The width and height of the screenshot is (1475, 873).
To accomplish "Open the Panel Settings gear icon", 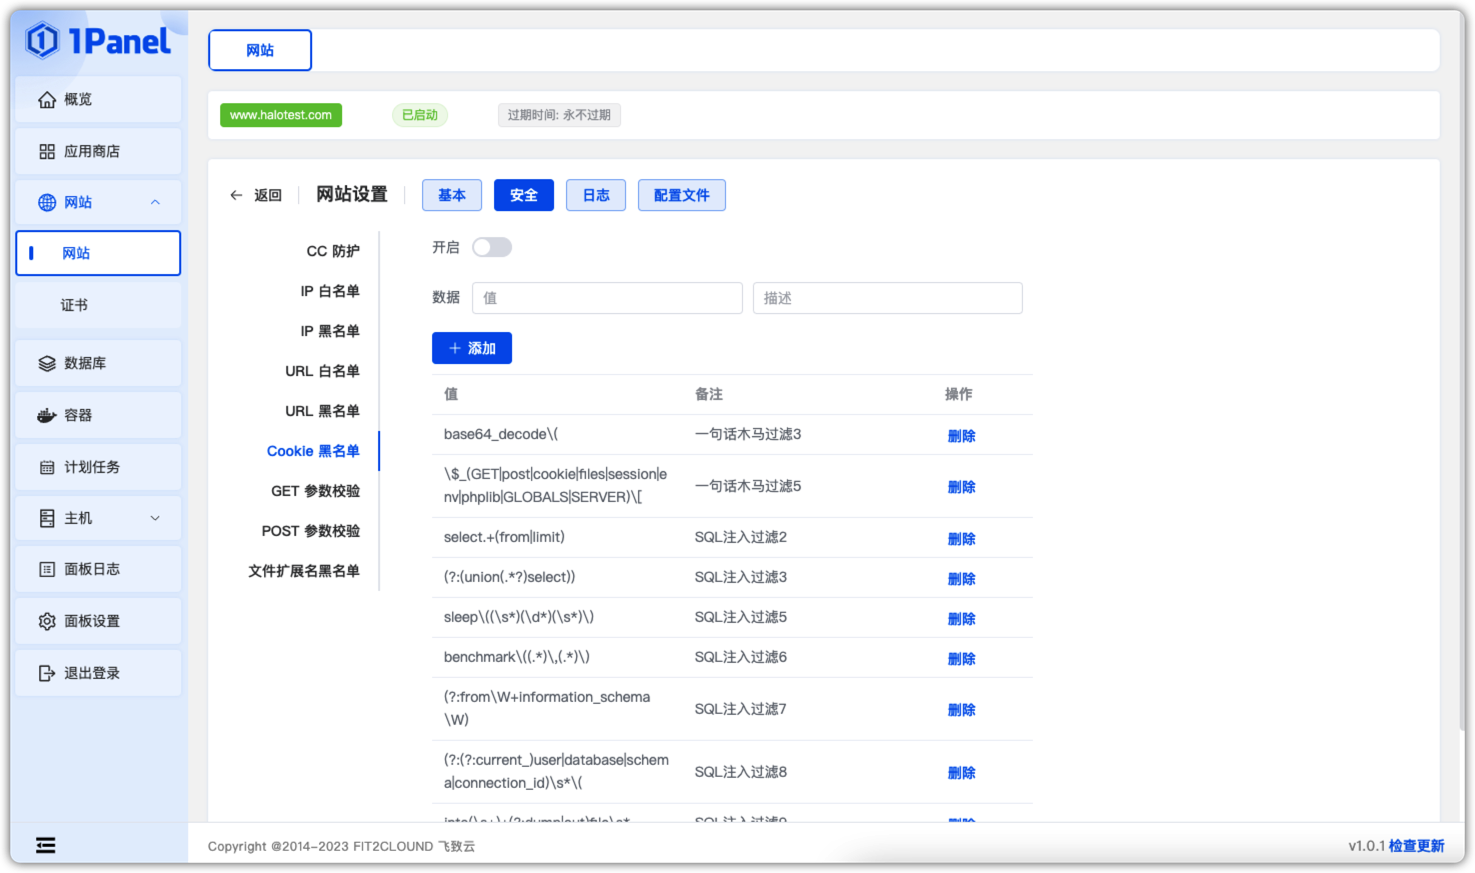I will coord(47,621).
